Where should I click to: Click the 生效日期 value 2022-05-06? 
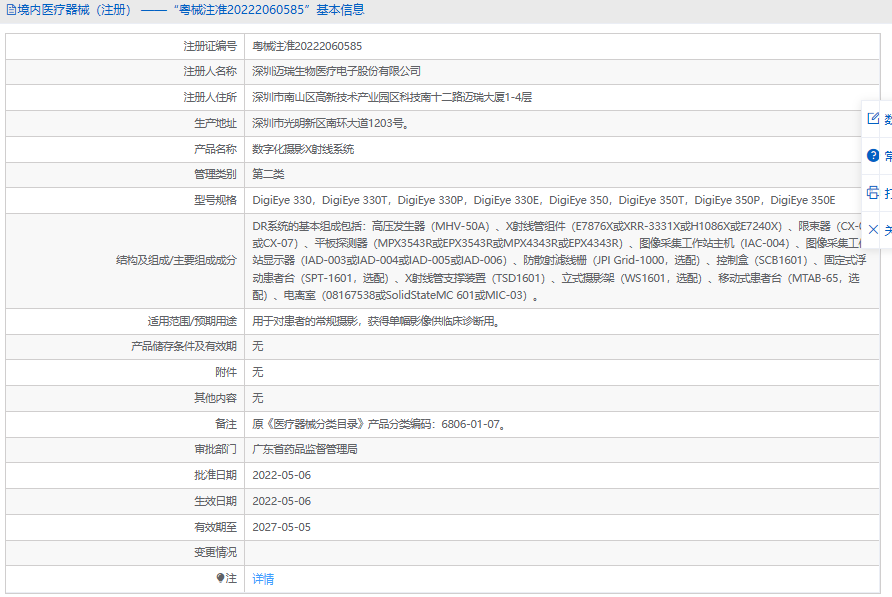pyautogui.click(x=282, y=501)
